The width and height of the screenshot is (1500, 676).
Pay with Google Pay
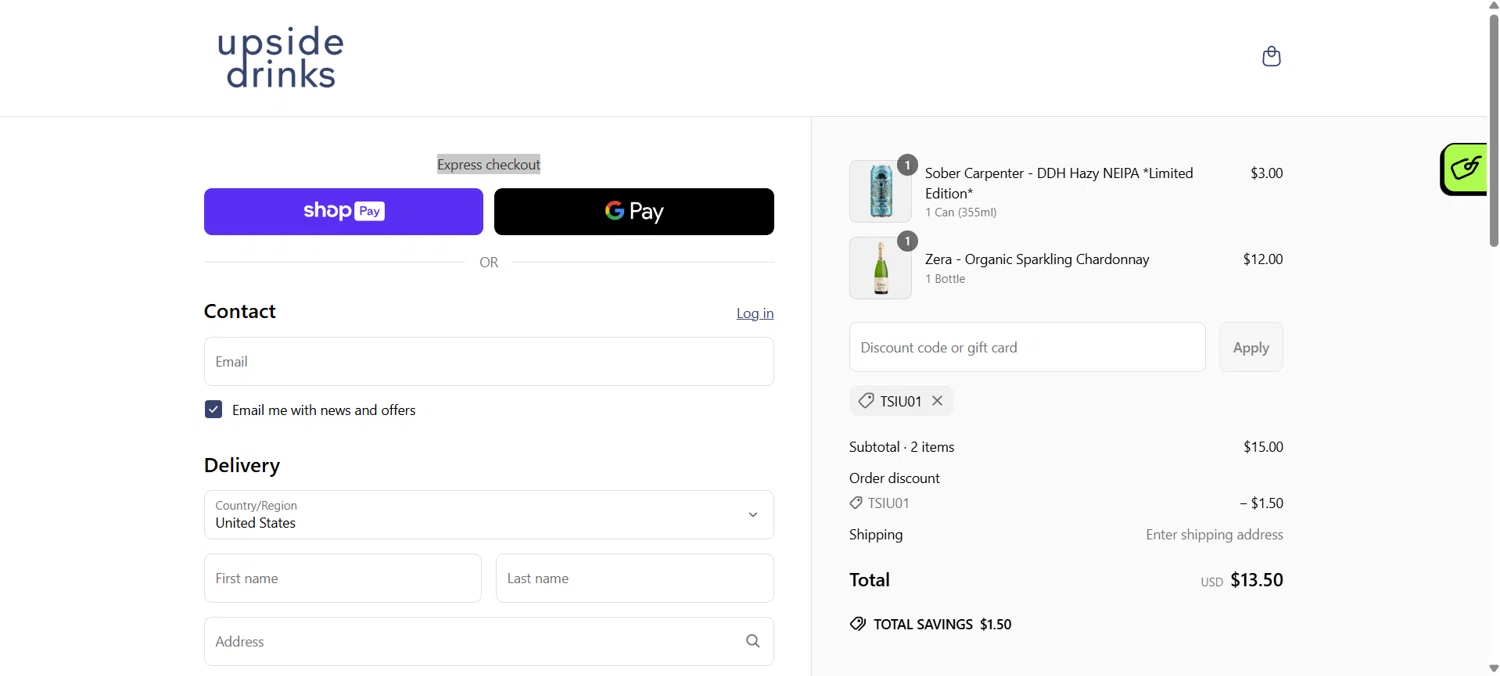point(634,212)
